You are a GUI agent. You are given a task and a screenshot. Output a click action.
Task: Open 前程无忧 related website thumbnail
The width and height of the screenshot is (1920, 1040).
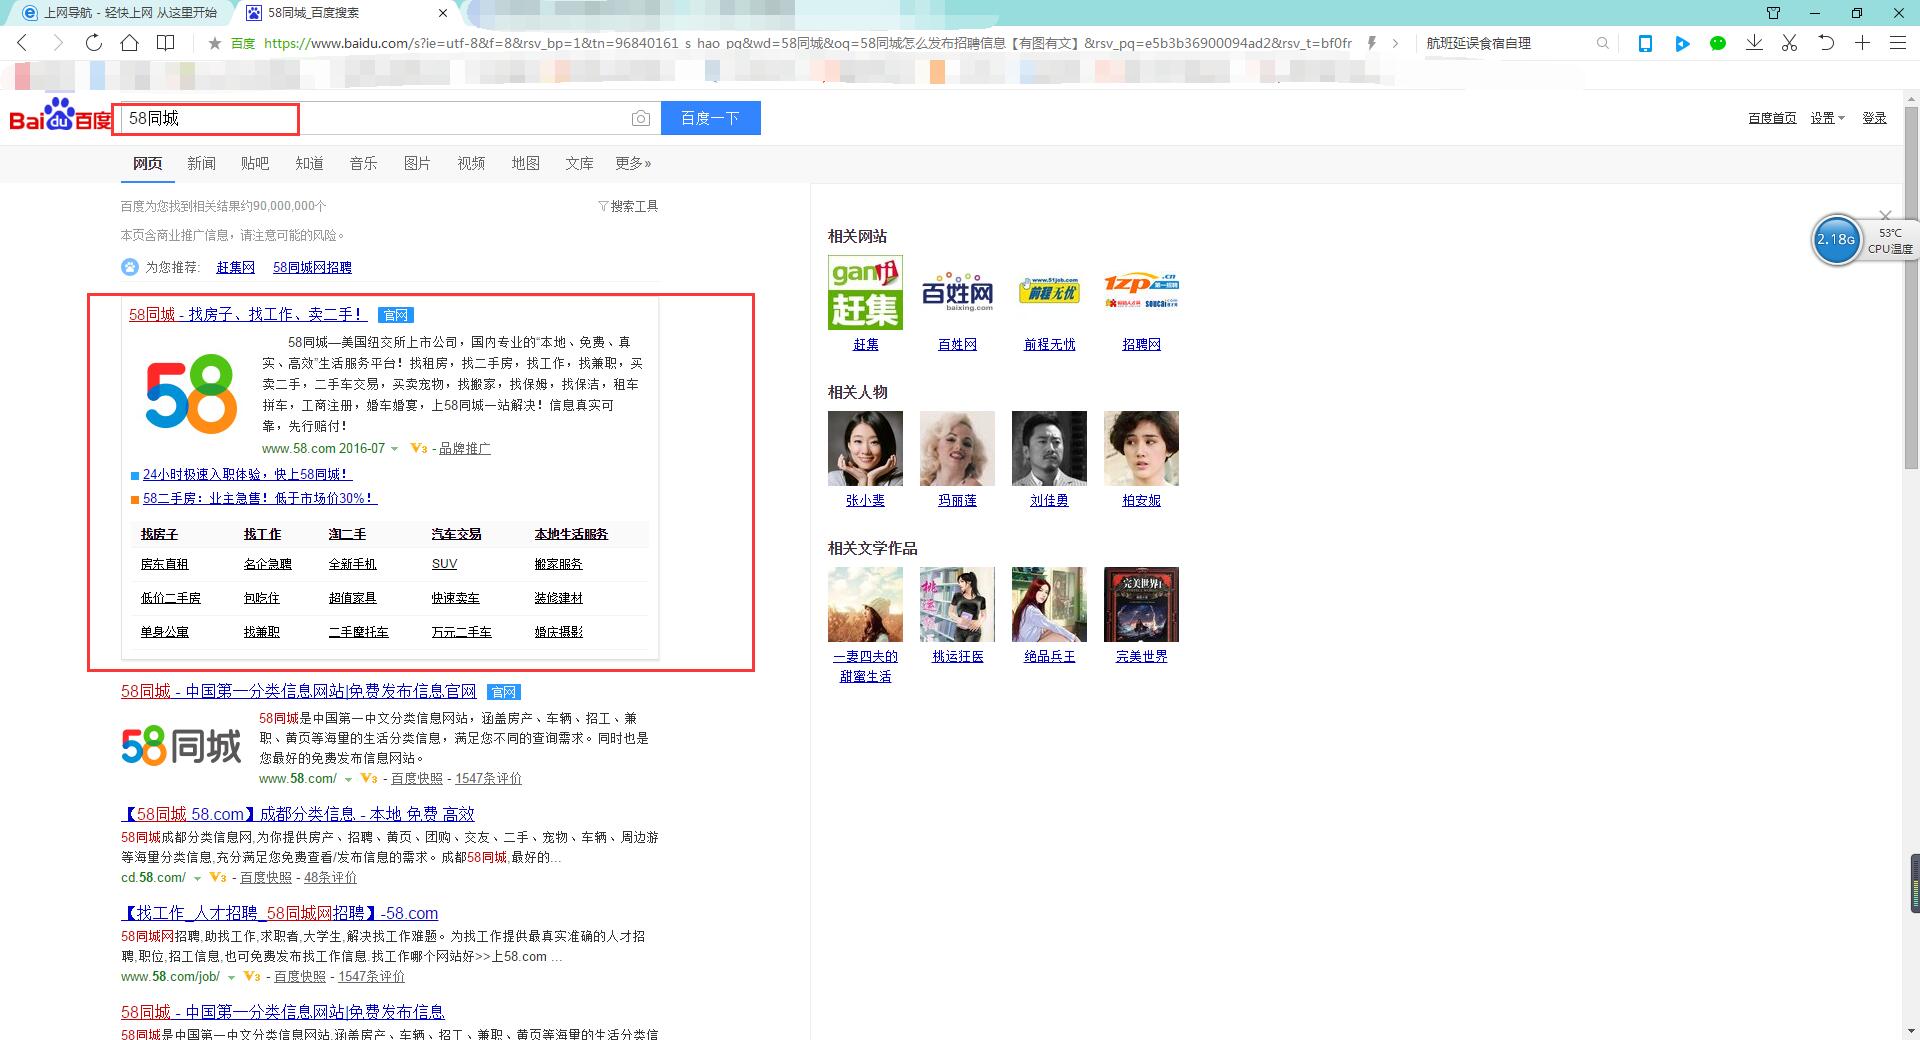click(x=1049, y=292)
